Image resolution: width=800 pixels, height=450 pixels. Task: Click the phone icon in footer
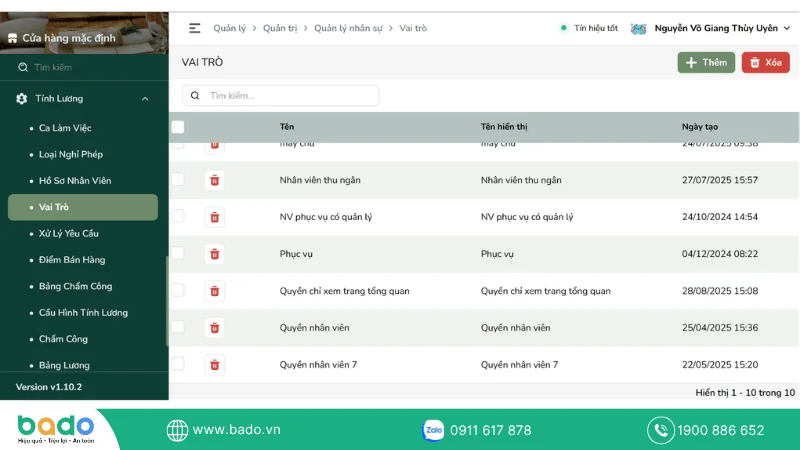point(661,430)
